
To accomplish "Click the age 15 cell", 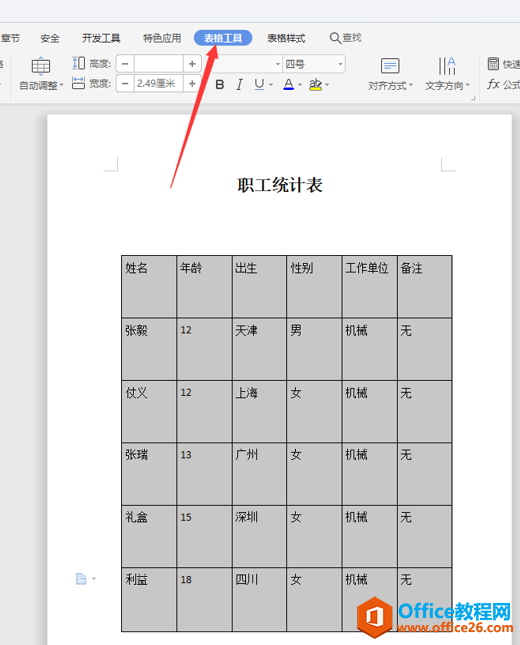I will [204, 536].
